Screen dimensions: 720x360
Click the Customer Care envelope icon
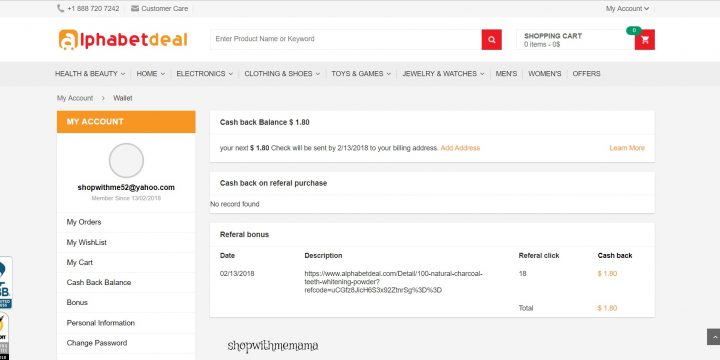point(135,8)
